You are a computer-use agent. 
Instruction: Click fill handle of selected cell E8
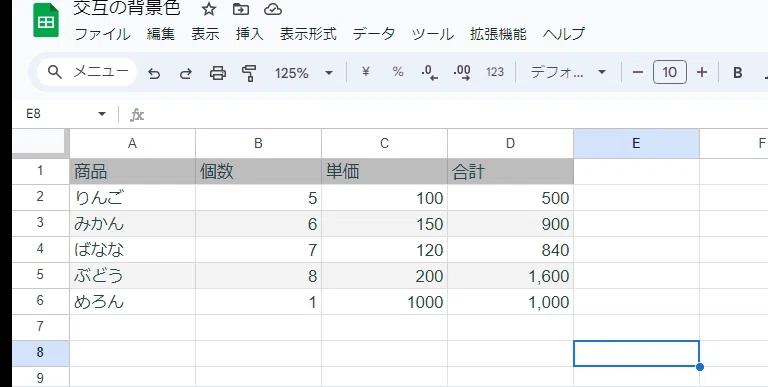click(700, 366)
